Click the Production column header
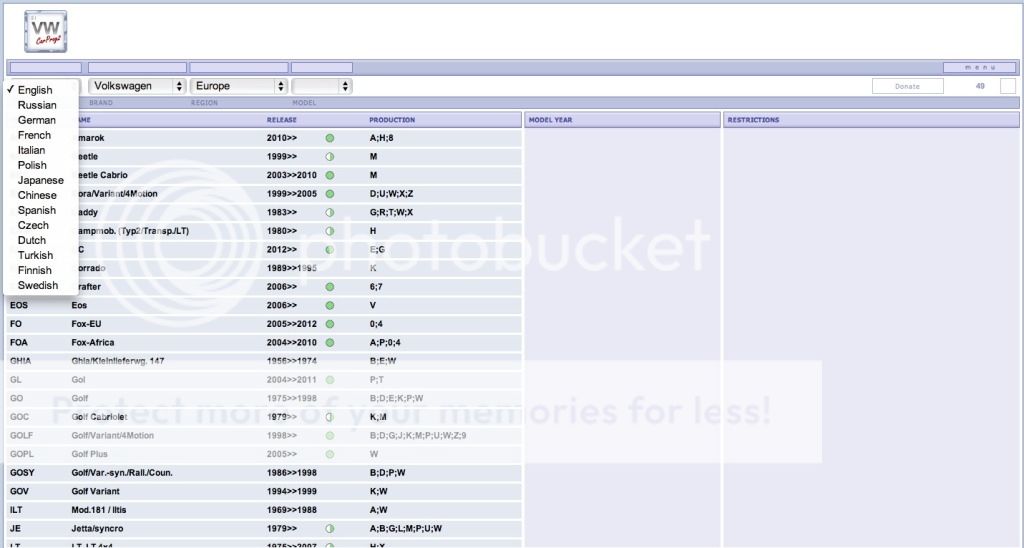The height and width of the screenshot is (548, 1024). click(x=392, y=120)
